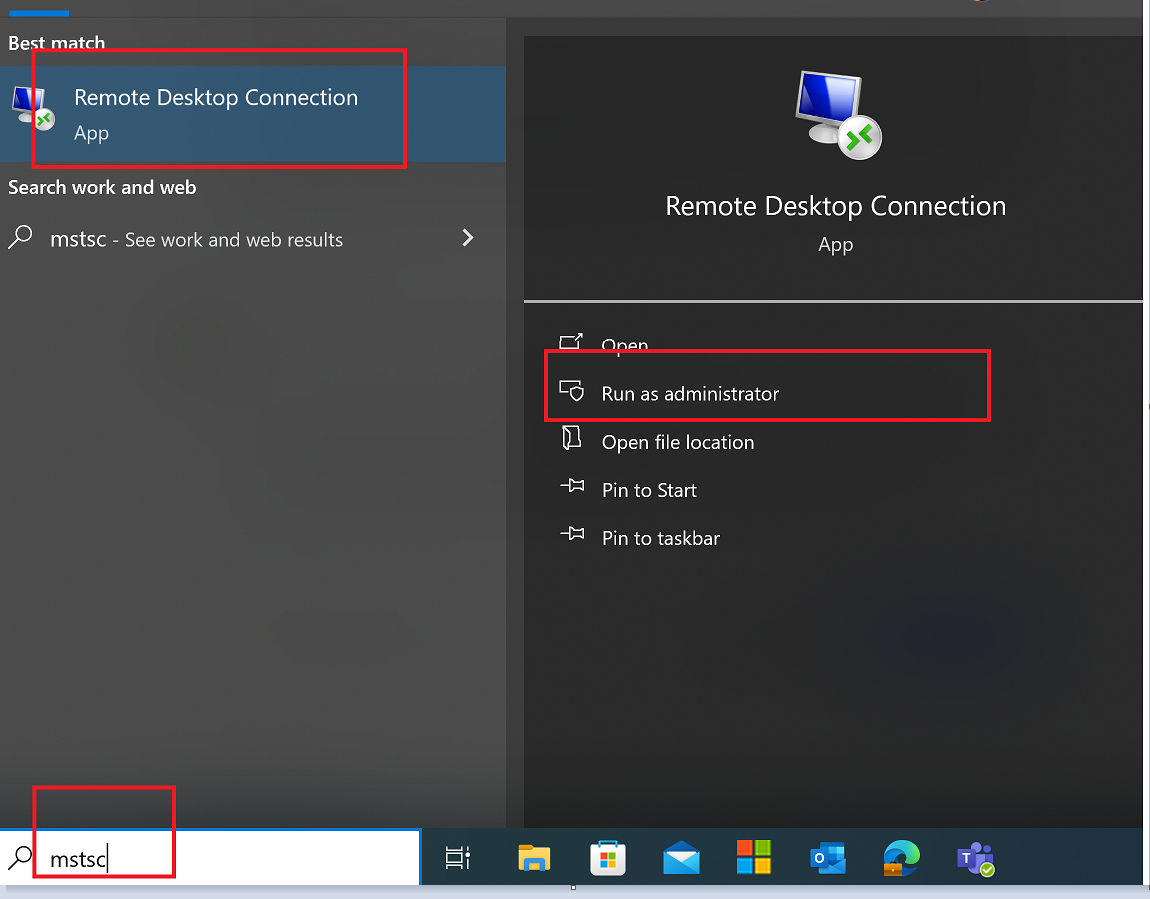Open File Explorer from the taskbar

click(534, 857)
